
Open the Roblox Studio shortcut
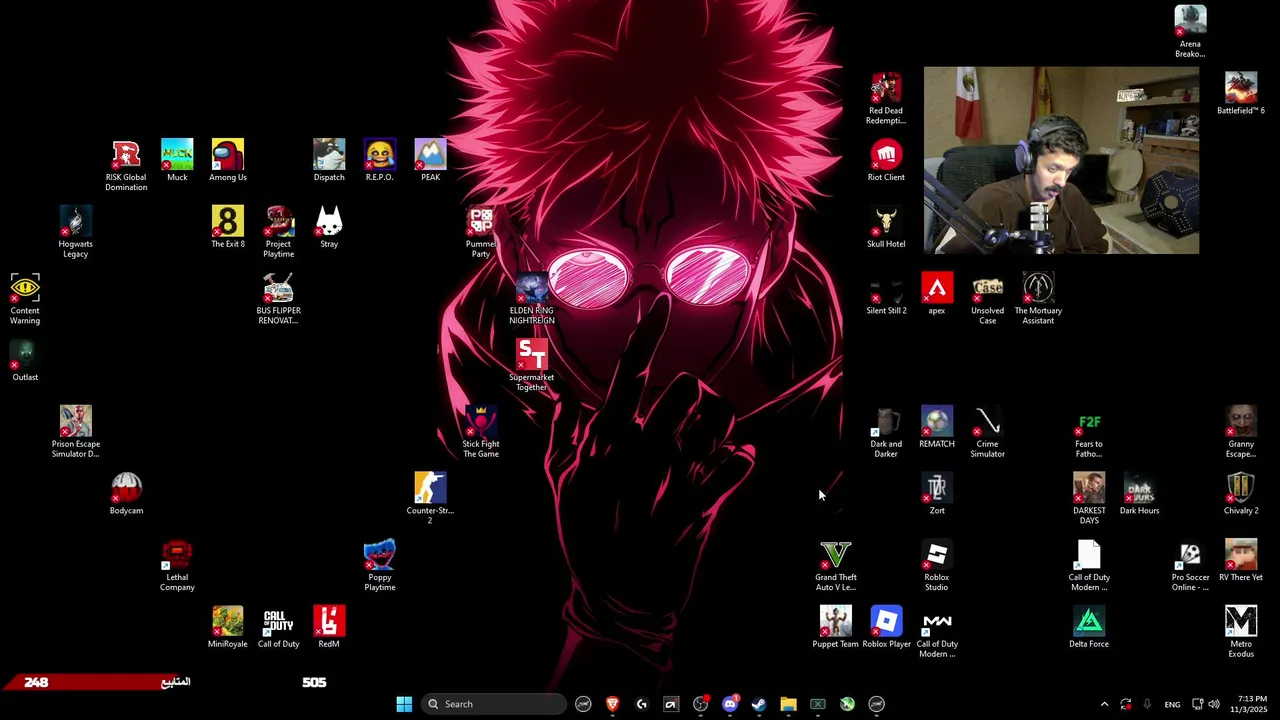tap(937, 566)
